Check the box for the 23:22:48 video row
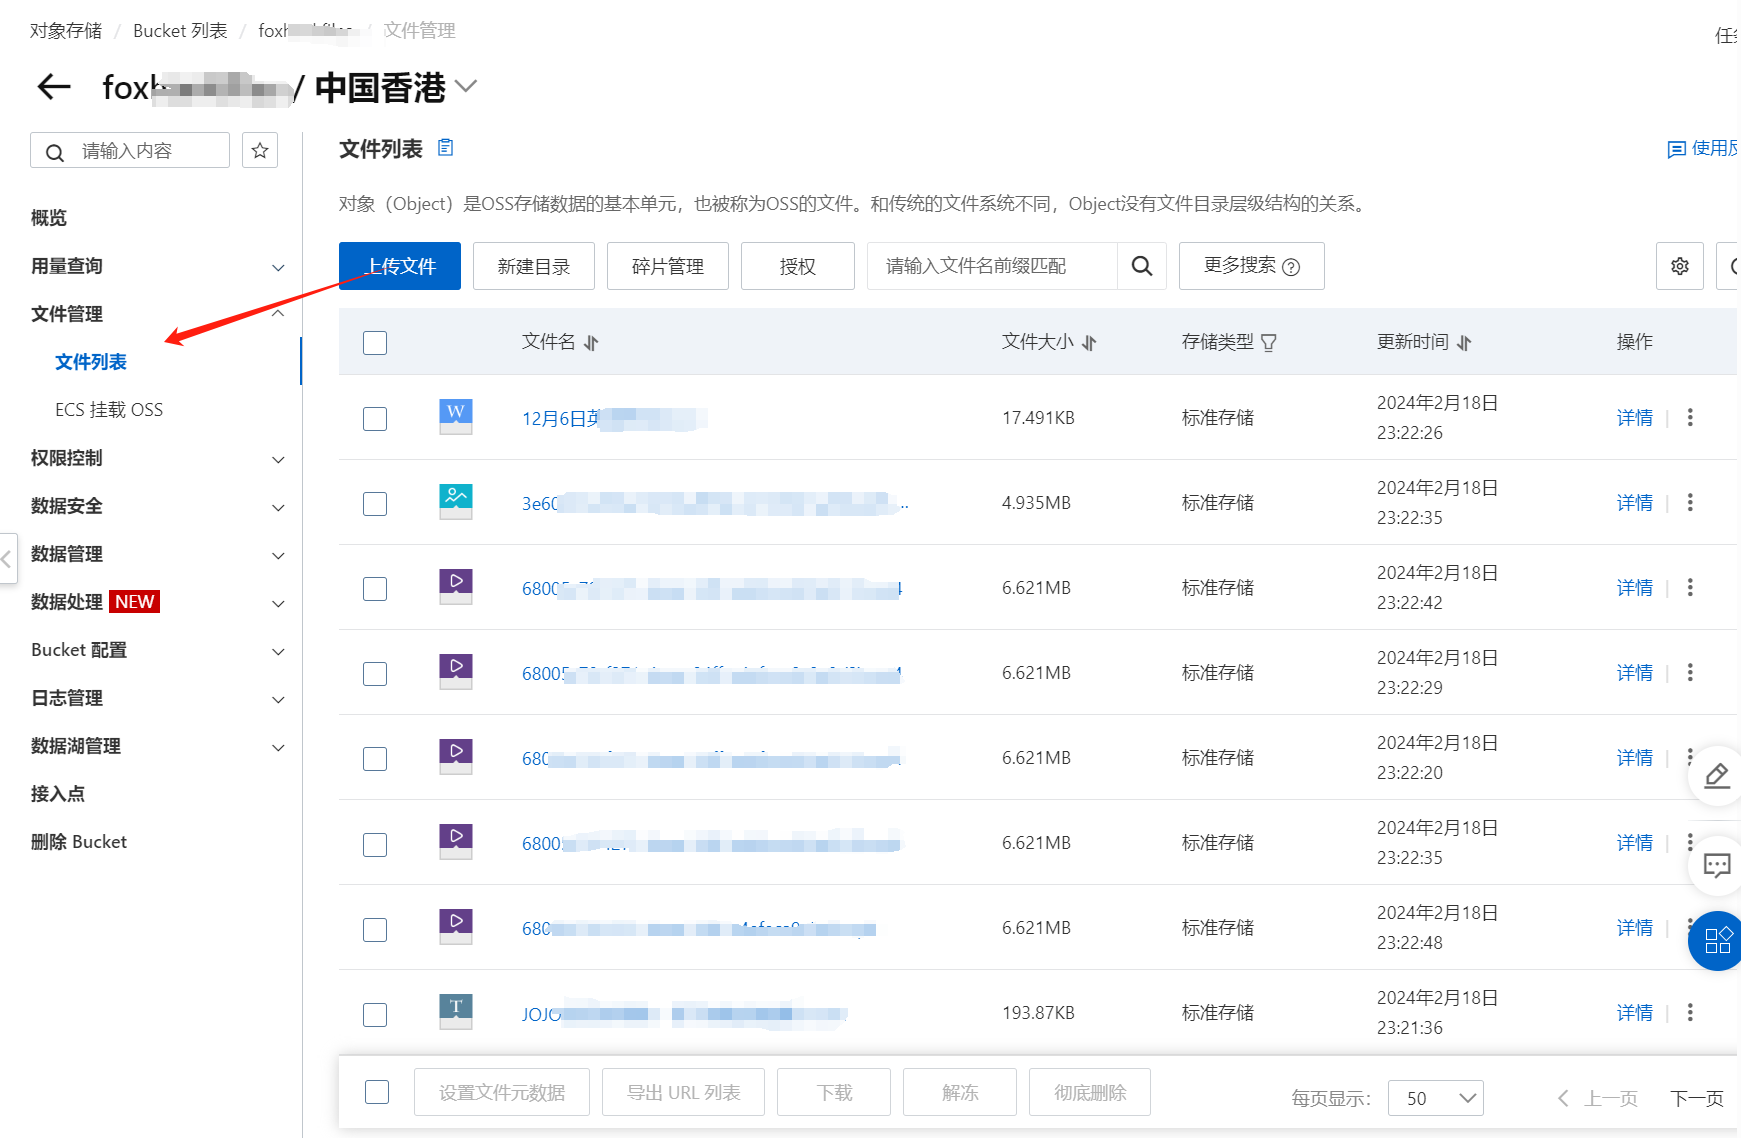The width and height of the screenshot is (1741, 1138). (375, 930)
